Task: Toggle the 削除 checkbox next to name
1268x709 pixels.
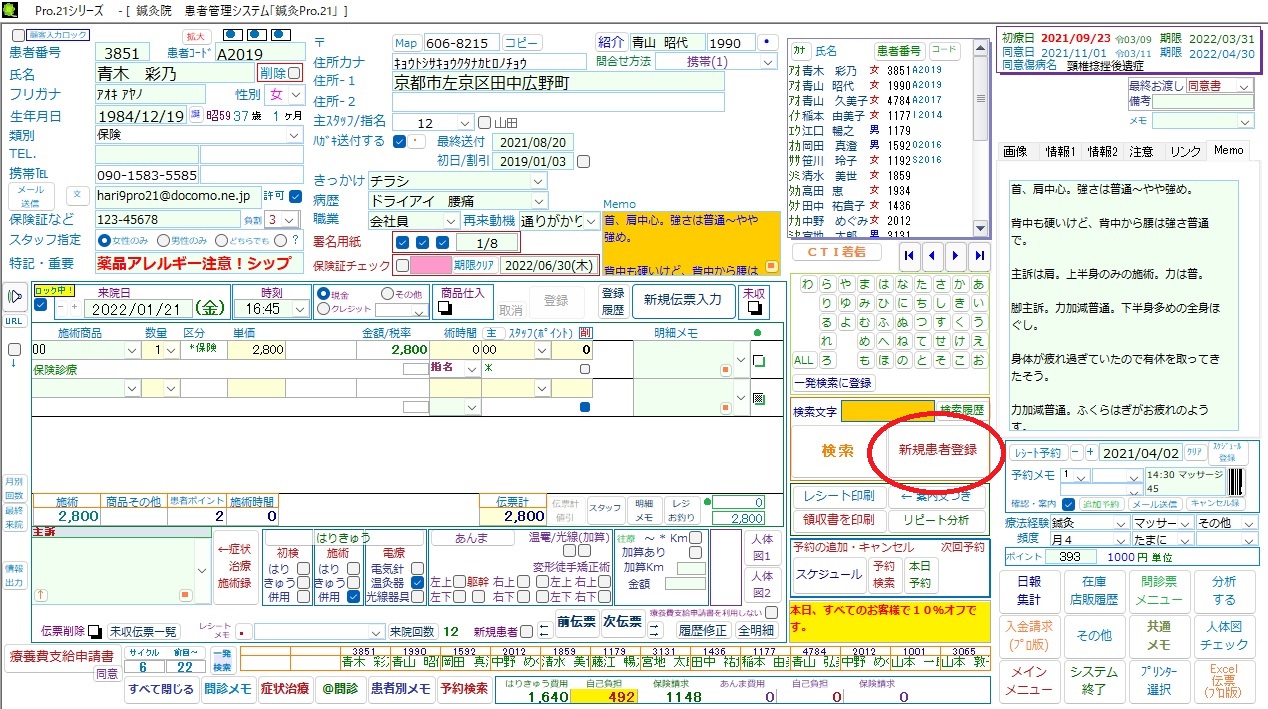Action: coord(294,73)
